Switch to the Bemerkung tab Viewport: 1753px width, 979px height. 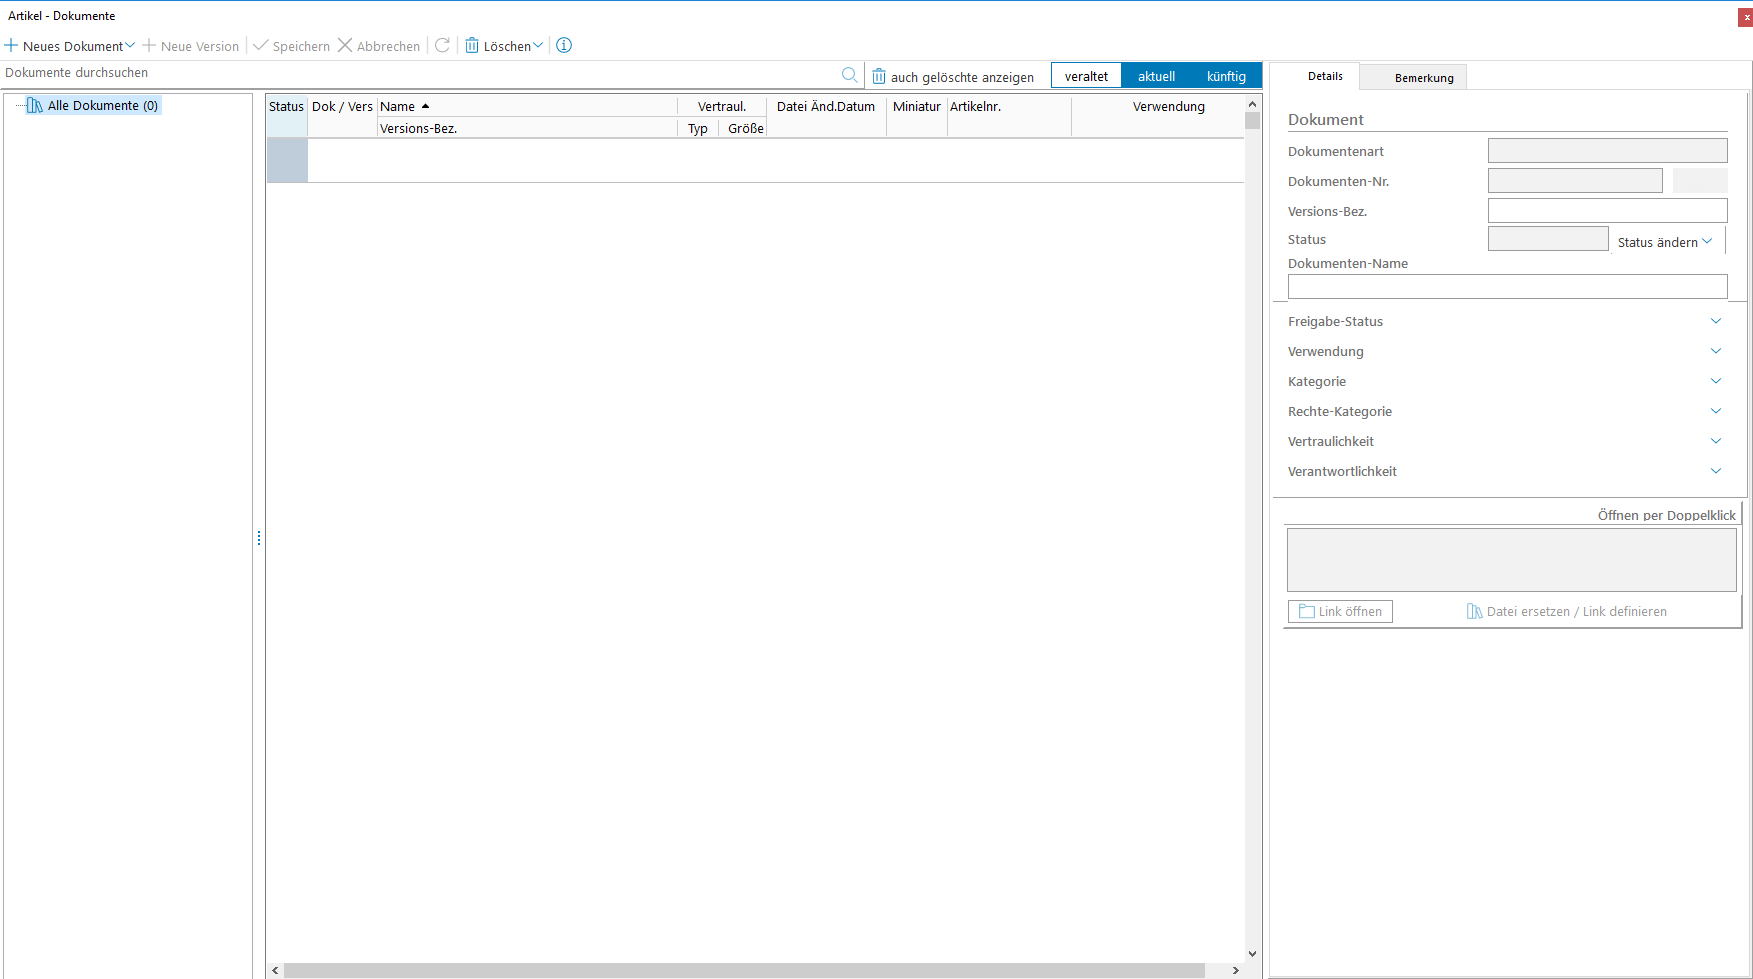click(x=1424, y=78)
